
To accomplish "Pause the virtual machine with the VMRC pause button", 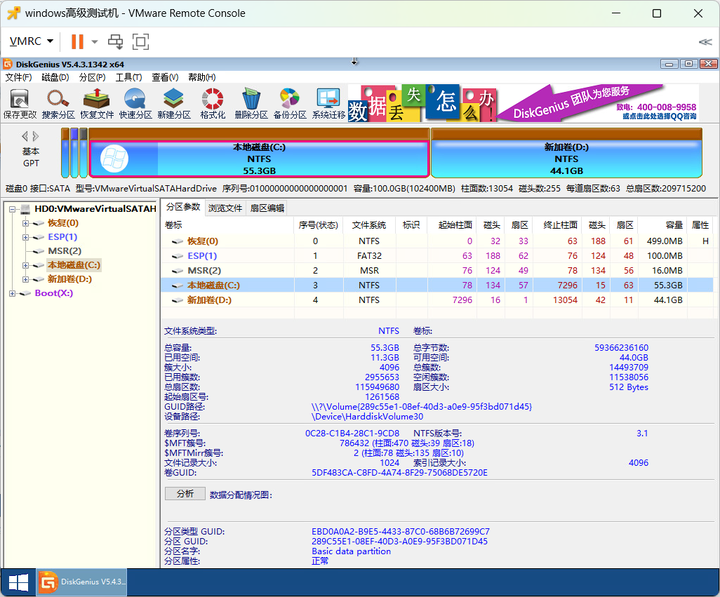I will pos(77,41).
